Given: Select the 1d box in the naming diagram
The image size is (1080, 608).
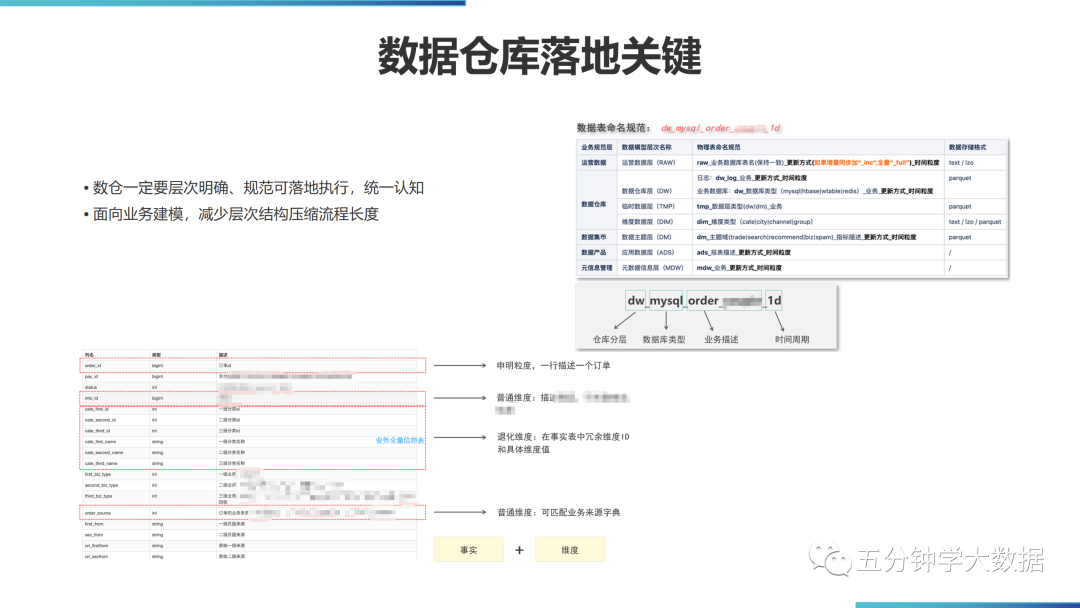Looking at the screenshot, I should 774,300.
